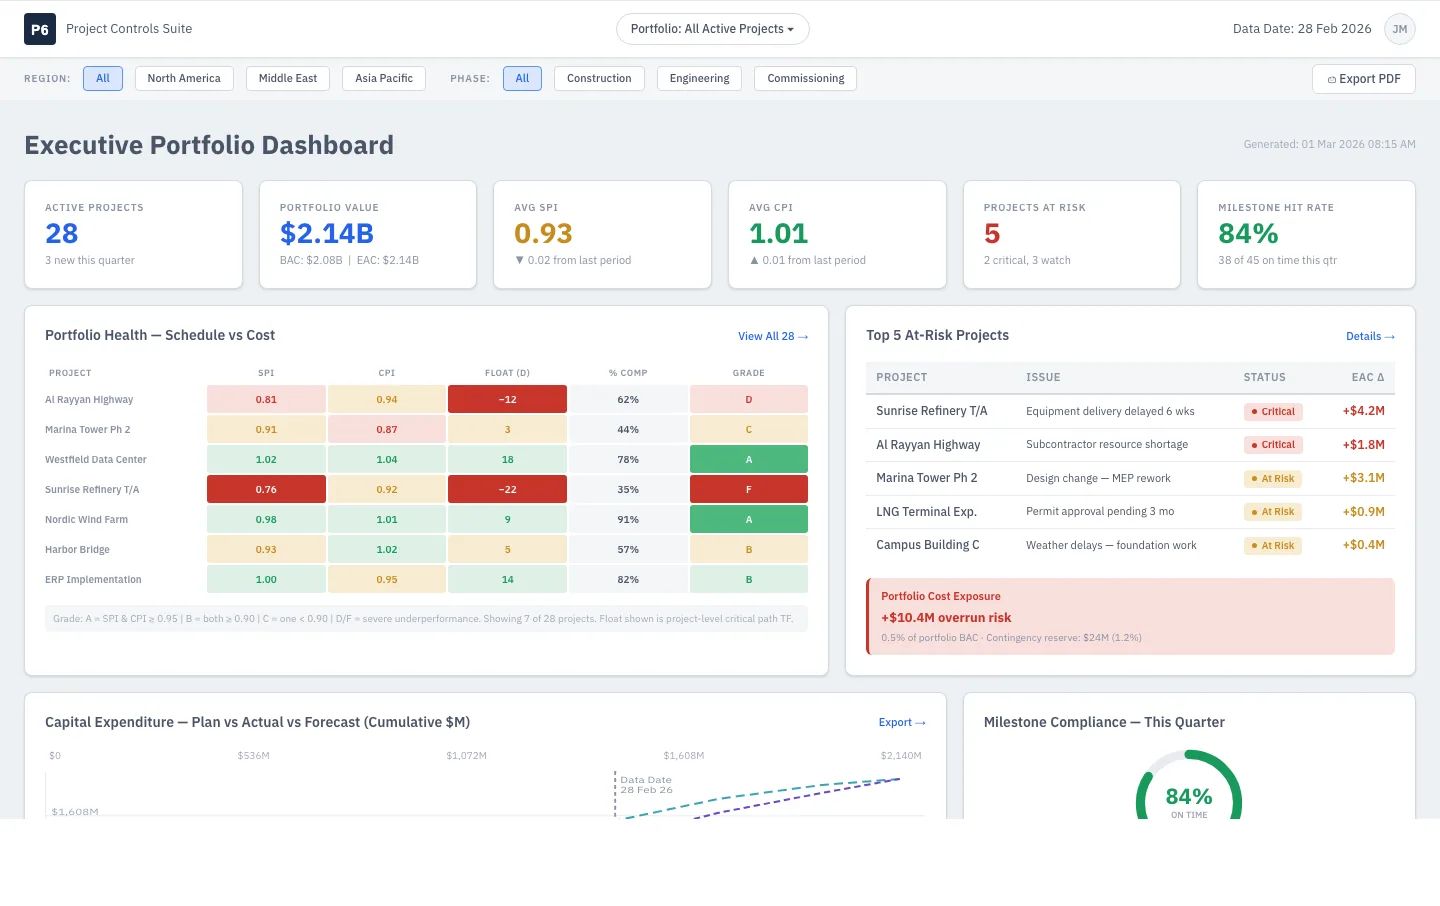Select the Construction phase filter
The height and width of the screenshot is (906, 1440).
pos(599,79)
